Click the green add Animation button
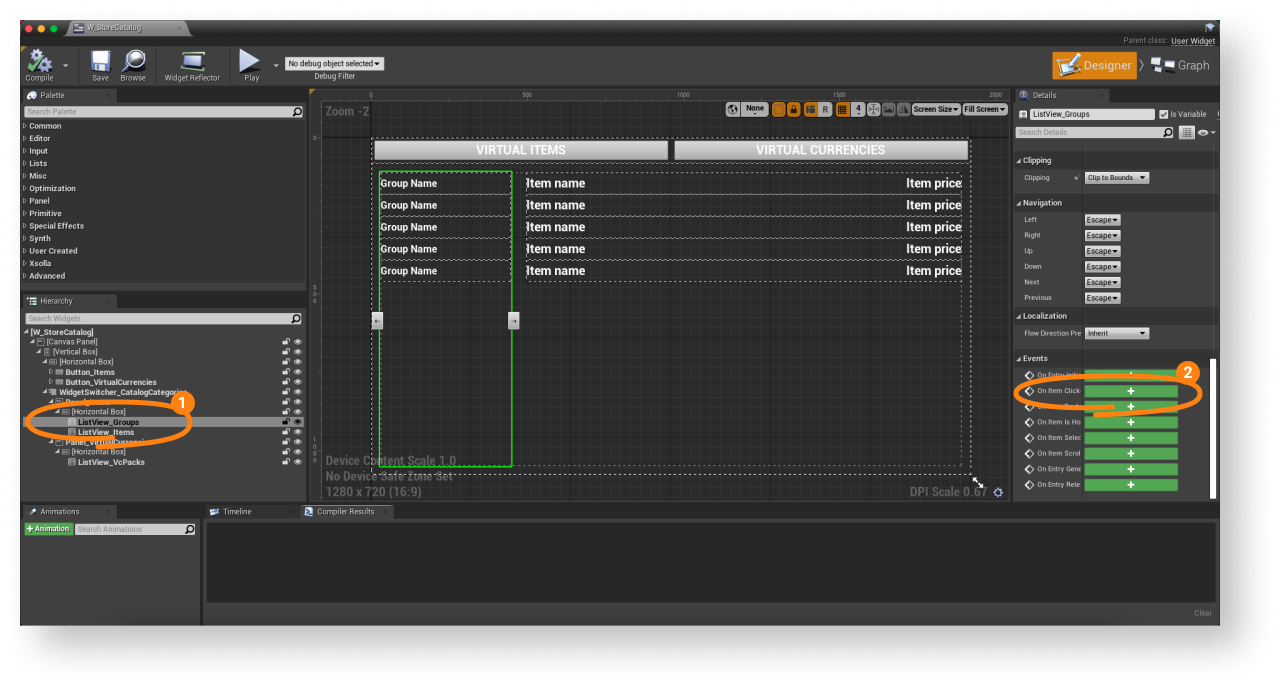Viewport: 1280px width, 686px height. tap(49, 529)
